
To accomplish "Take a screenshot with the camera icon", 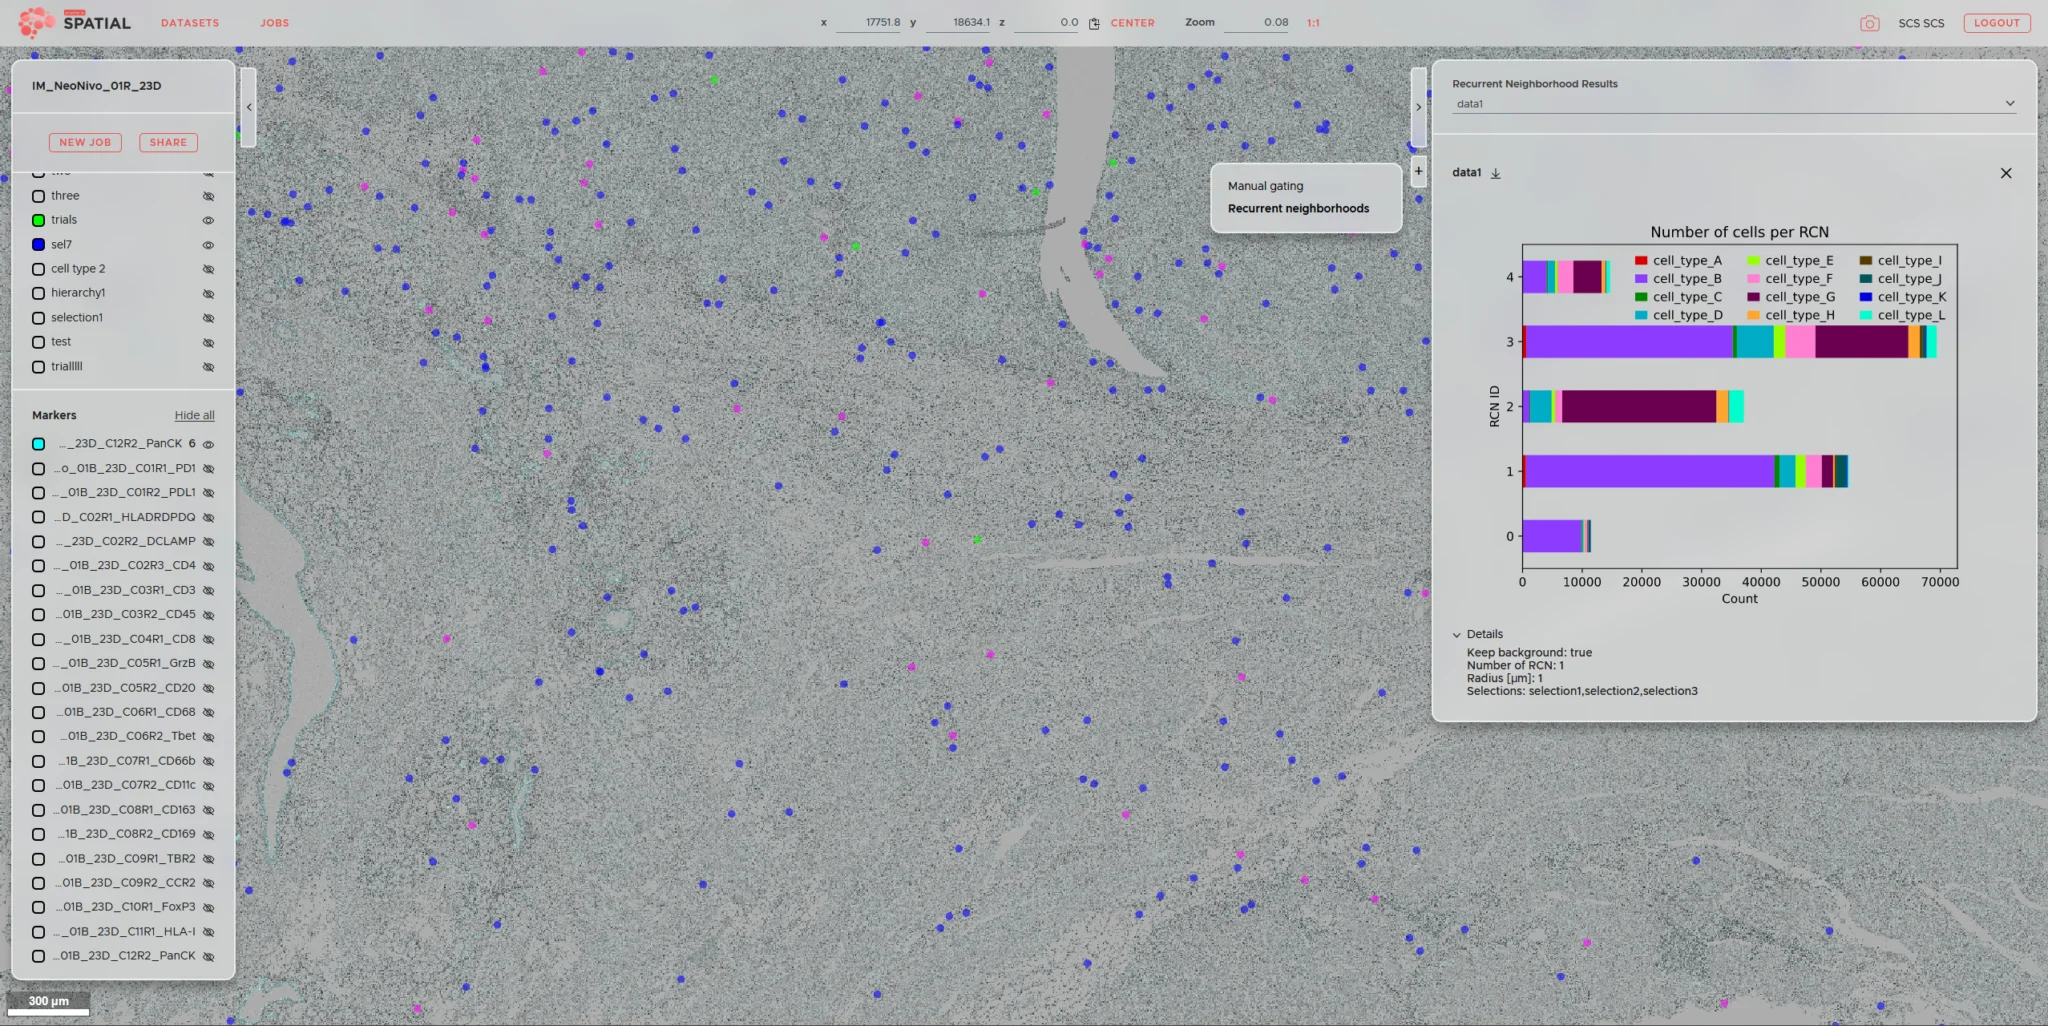I will (x=1869, y=23).
